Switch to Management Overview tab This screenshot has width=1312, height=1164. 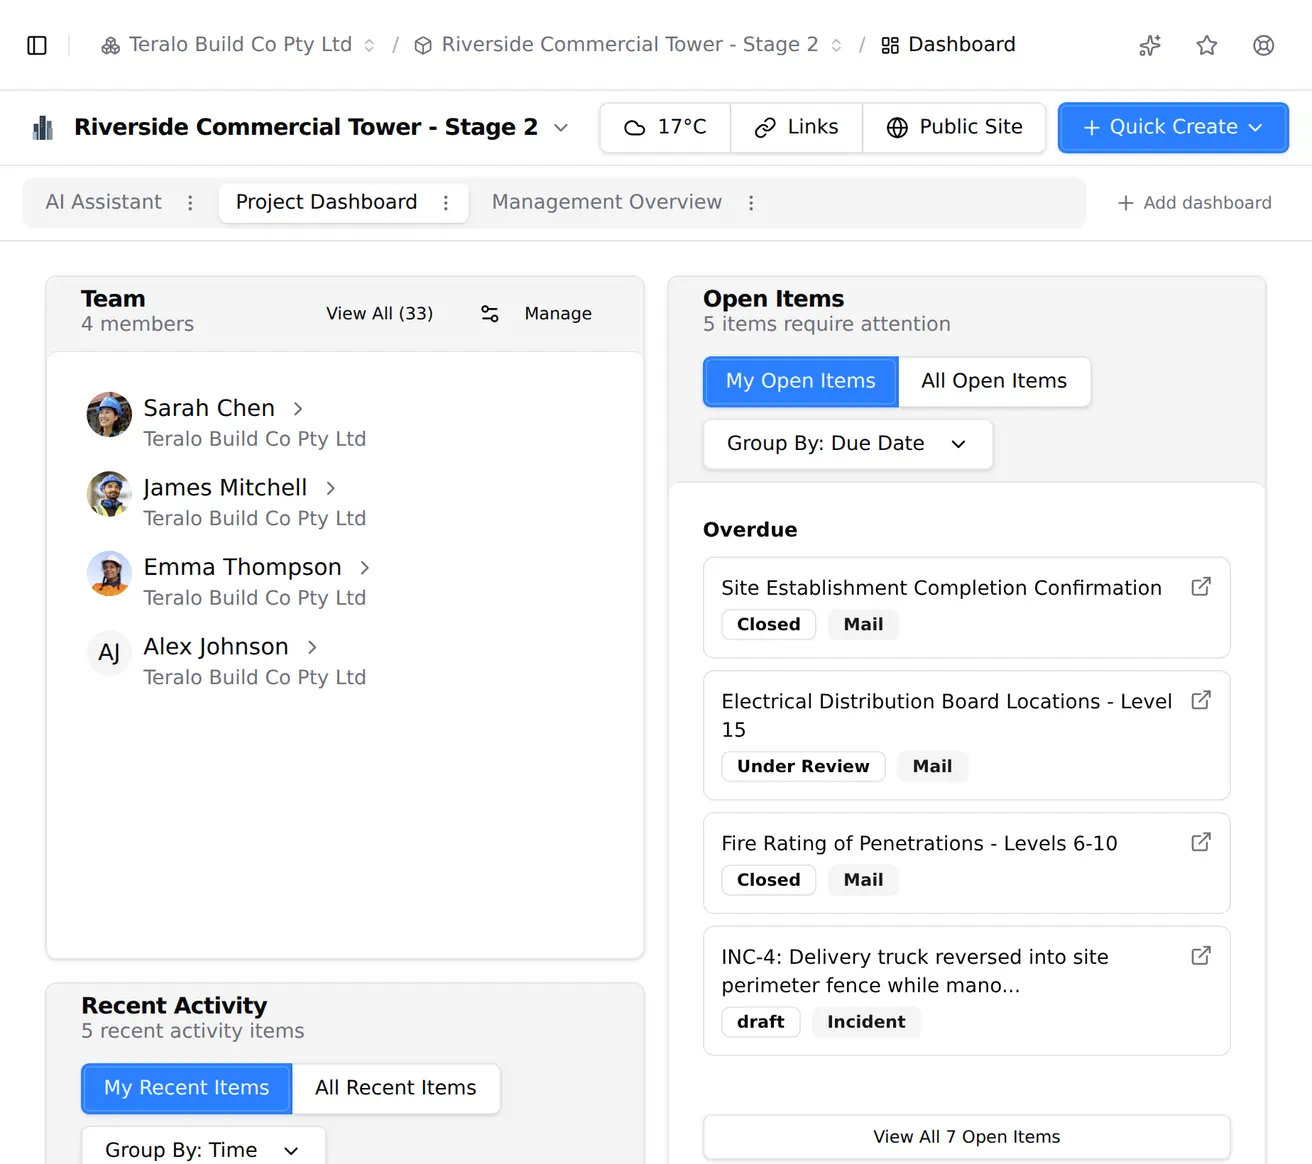coord(607,202)
